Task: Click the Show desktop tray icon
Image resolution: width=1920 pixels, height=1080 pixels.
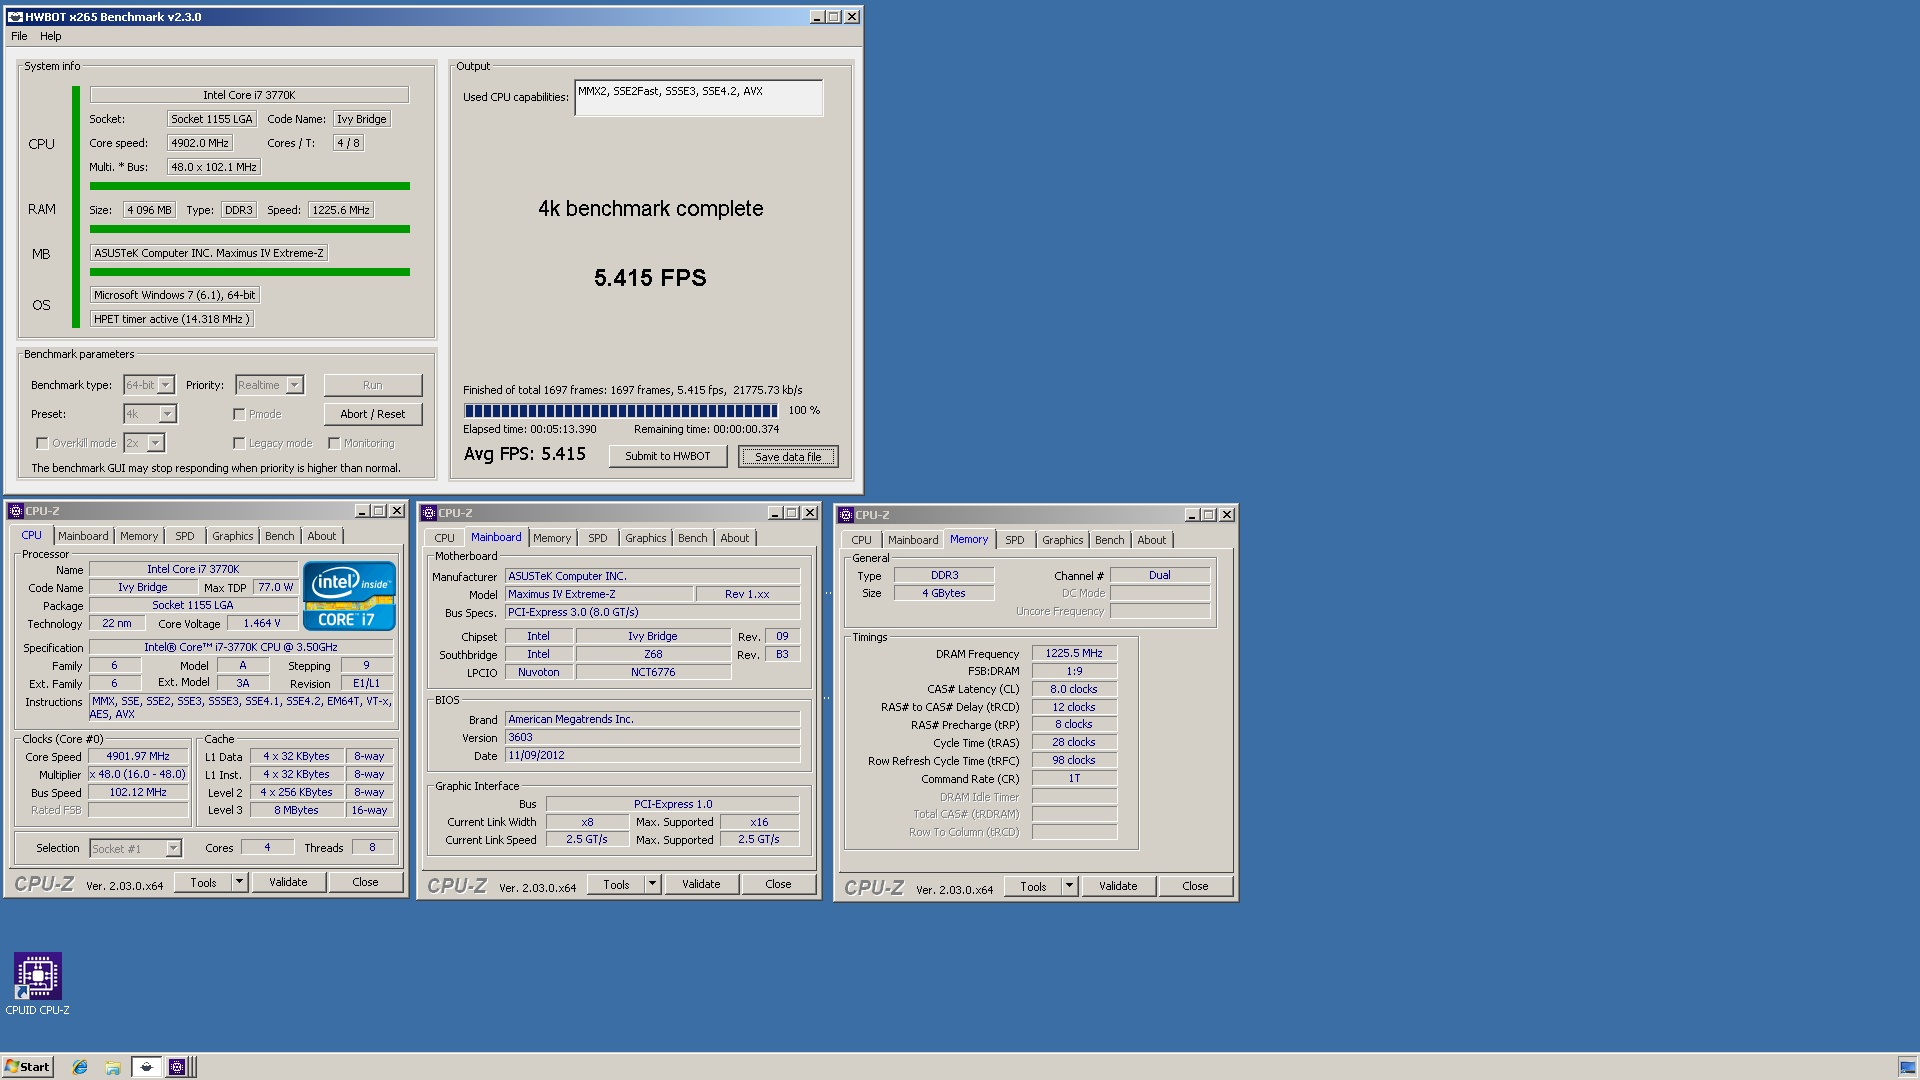Action: (x=1907, y=1067)
